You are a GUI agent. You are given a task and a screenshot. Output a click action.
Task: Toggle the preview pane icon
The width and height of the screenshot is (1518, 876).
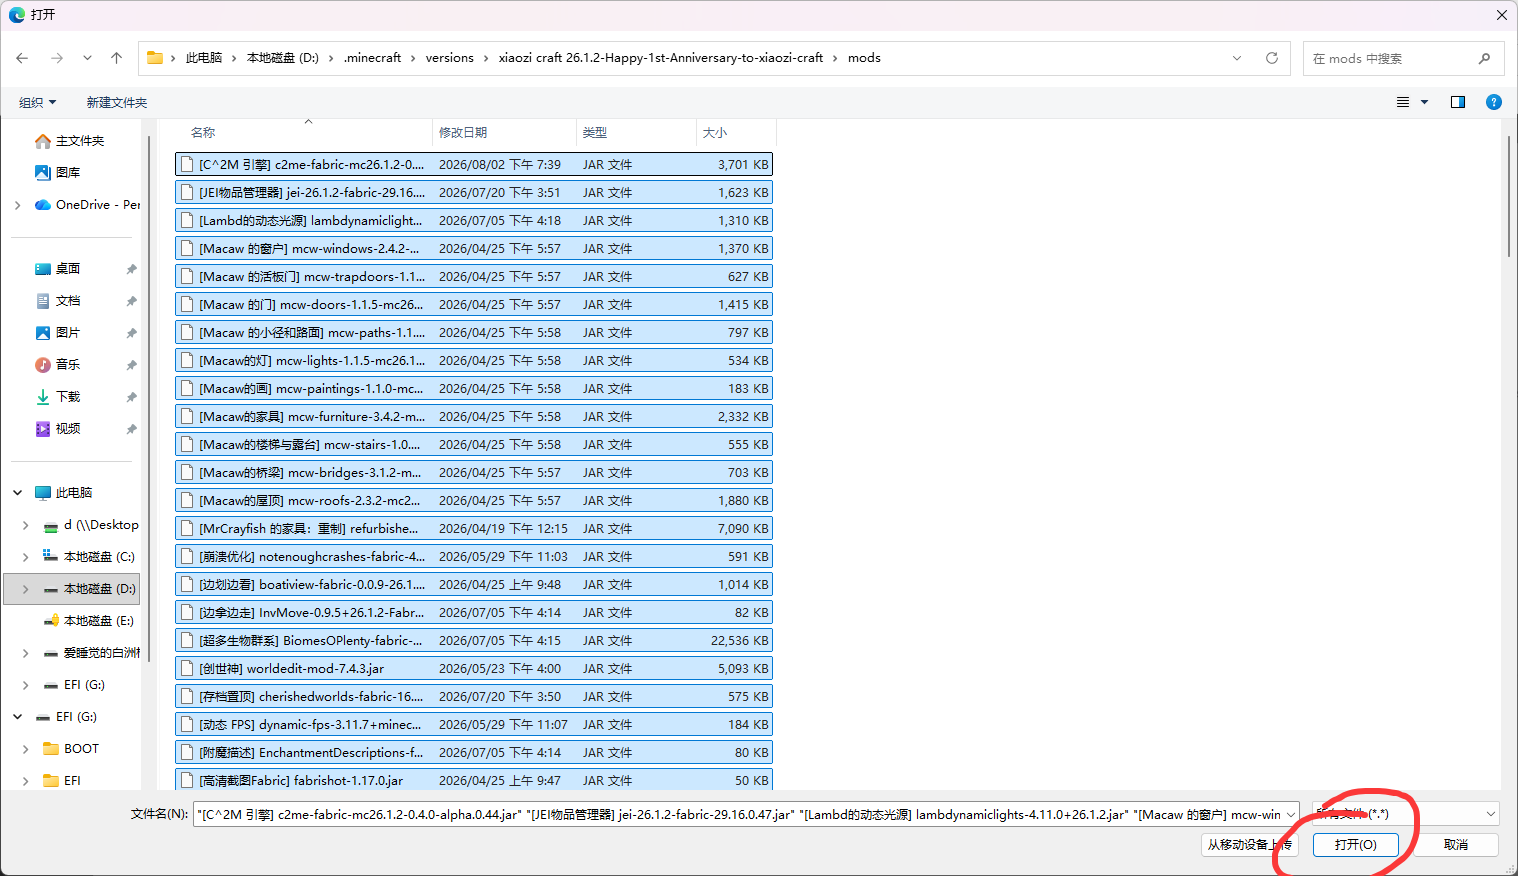[x=1458, y=102]
